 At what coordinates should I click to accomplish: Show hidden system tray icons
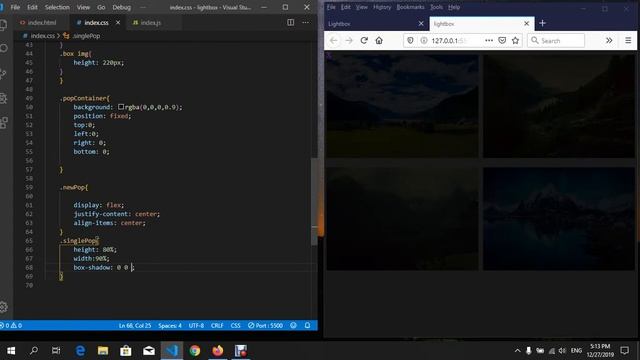(x=517, y=350)
